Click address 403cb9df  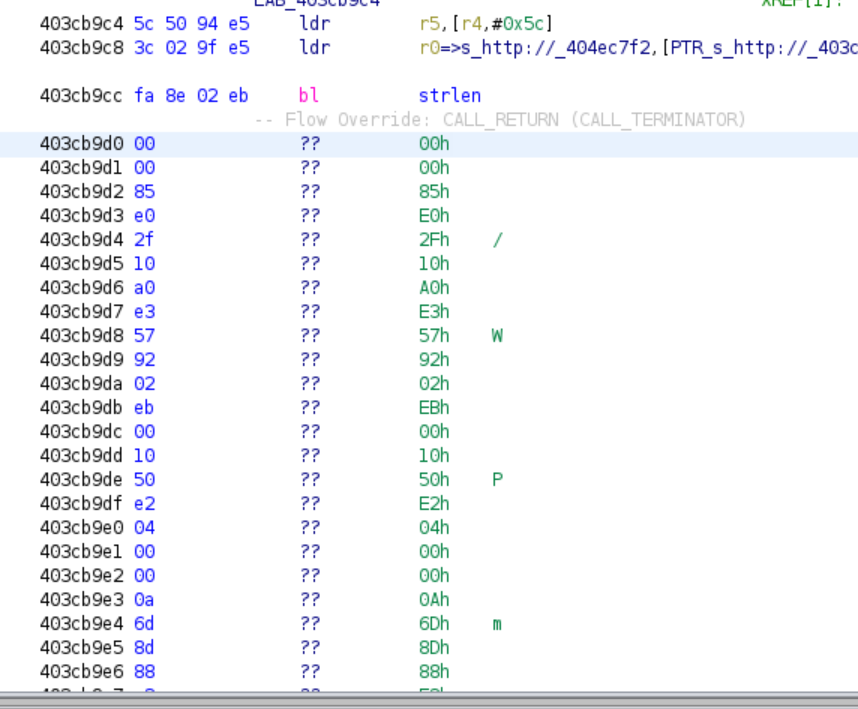point(82,504)
